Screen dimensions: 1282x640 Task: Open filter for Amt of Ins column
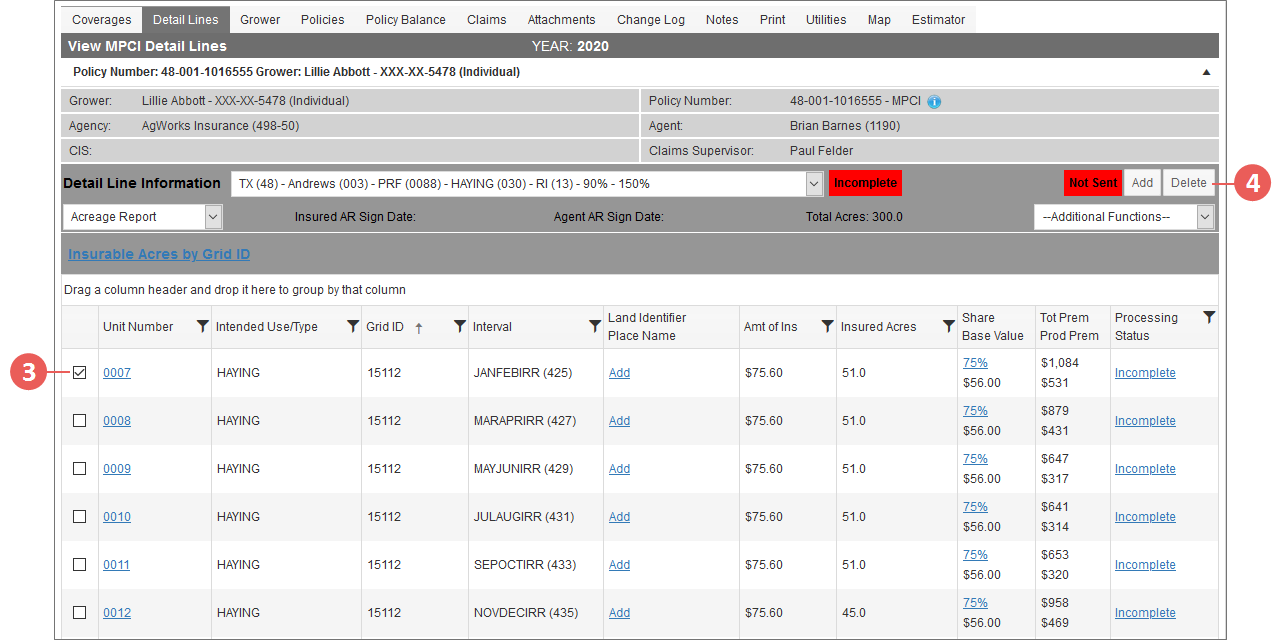(827, 326)
